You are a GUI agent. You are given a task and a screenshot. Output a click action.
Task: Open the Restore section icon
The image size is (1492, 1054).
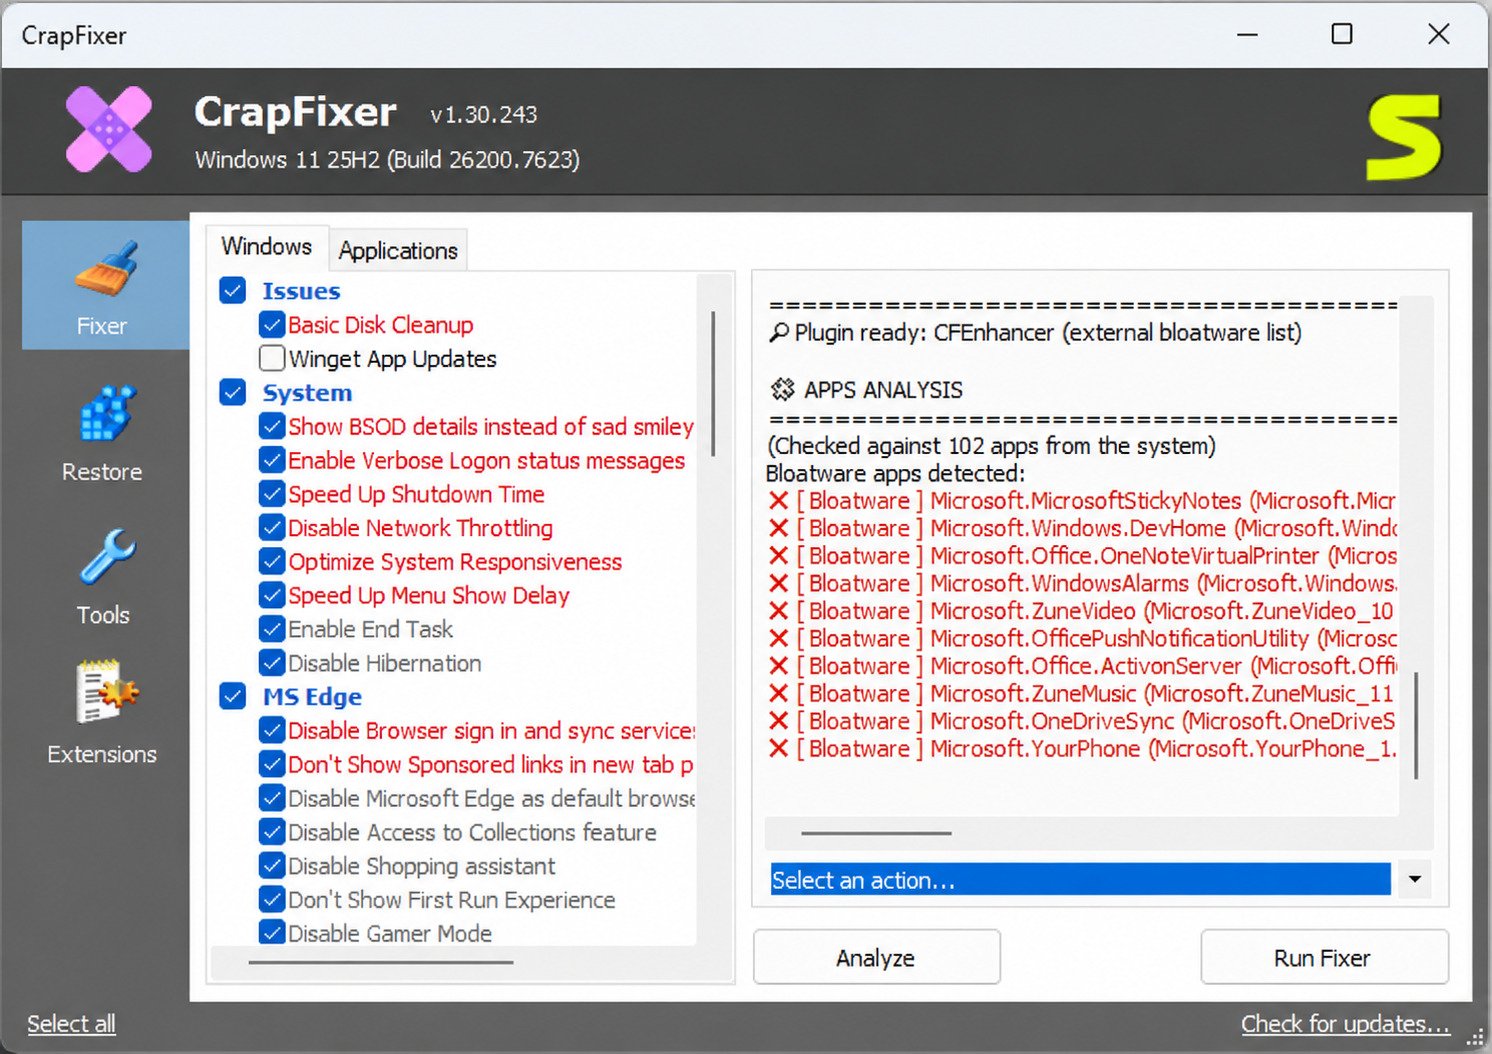[x=105, y=413]
